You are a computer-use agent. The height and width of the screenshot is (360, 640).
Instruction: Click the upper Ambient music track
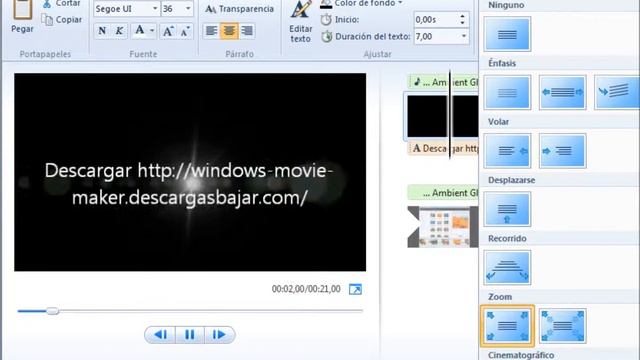coord(444,82)
